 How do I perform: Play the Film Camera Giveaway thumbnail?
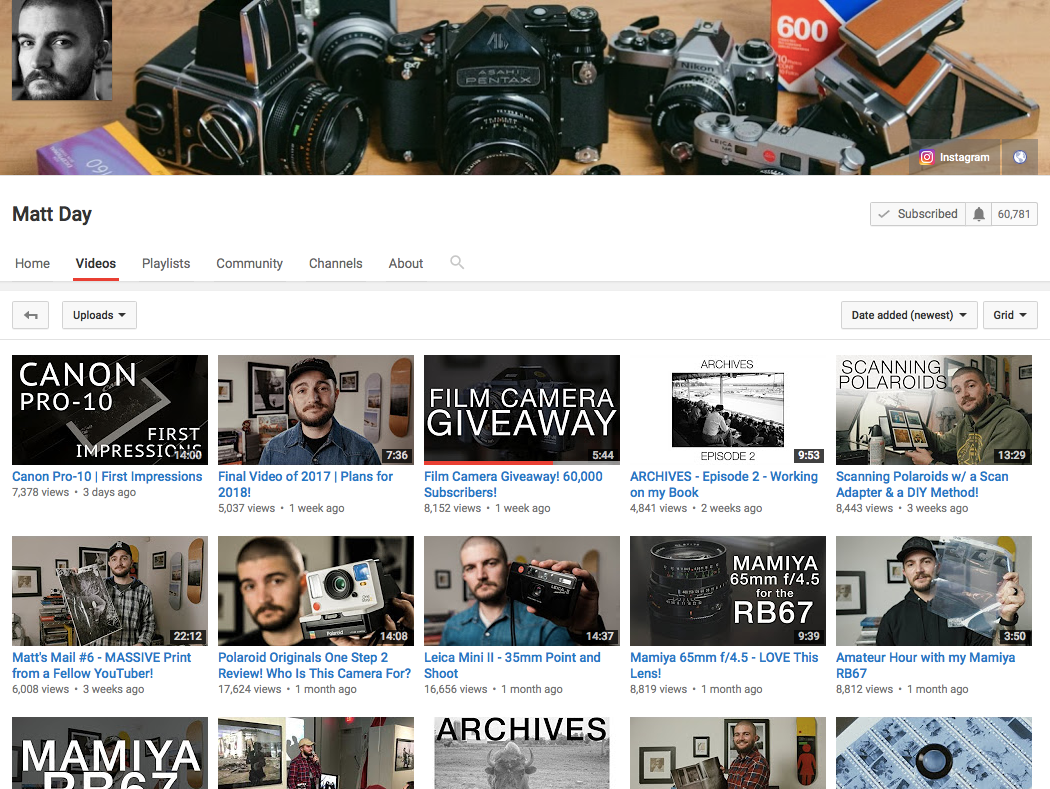(x=522, y=410)
